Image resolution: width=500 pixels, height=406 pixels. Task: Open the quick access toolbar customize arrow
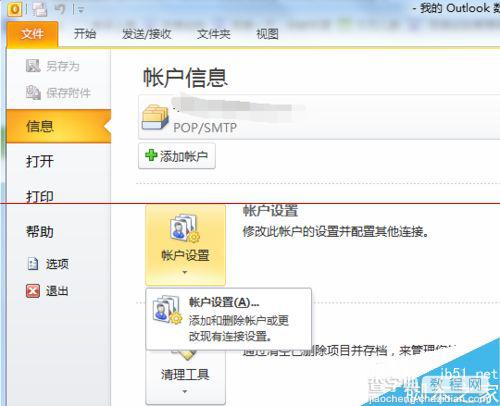coord(80,10)
